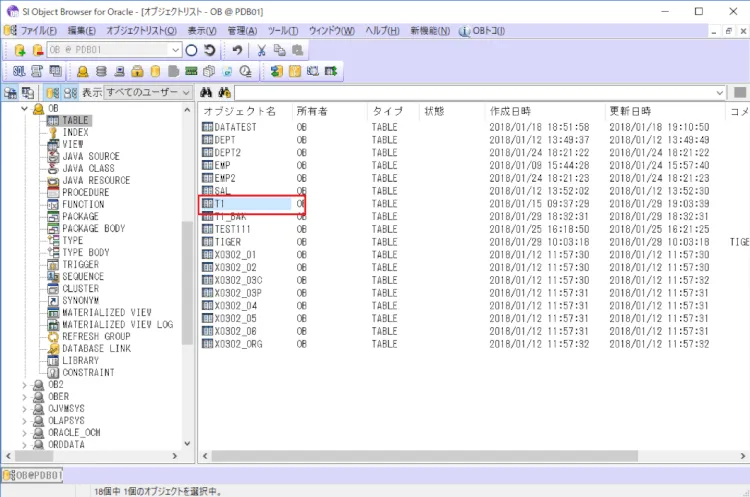The image size is (750, 497).
Task: Expand the OJVMSYS user node
Action: pyautogui.click(x=24, y=409)
